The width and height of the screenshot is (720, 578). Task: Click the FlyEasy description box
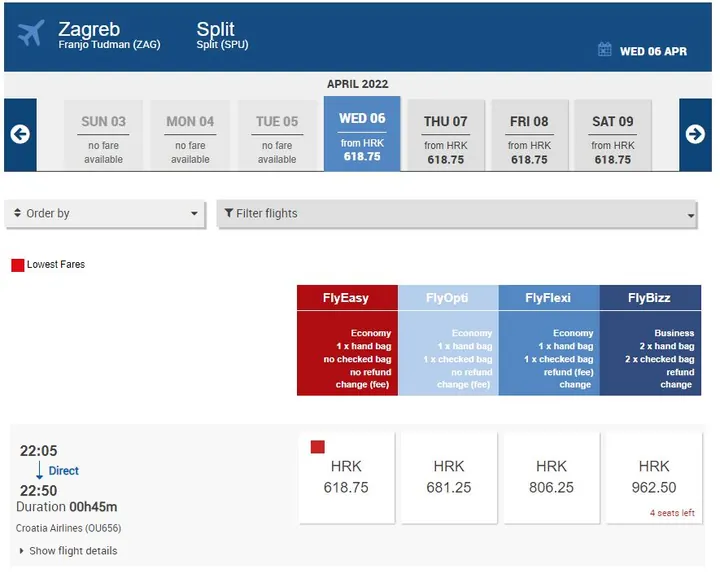pyautogui.click(x=347, y=353)
